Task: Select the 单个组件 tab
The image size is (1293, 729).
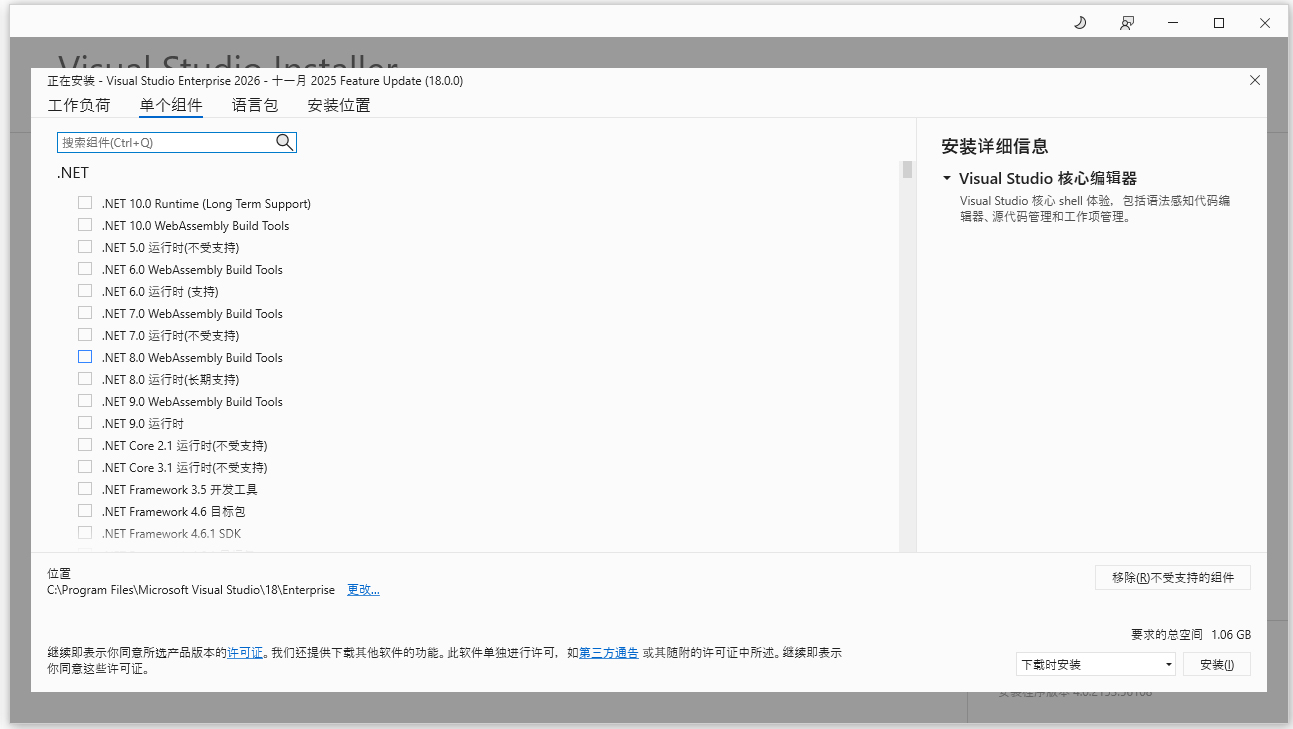Action: click(171, 105)
